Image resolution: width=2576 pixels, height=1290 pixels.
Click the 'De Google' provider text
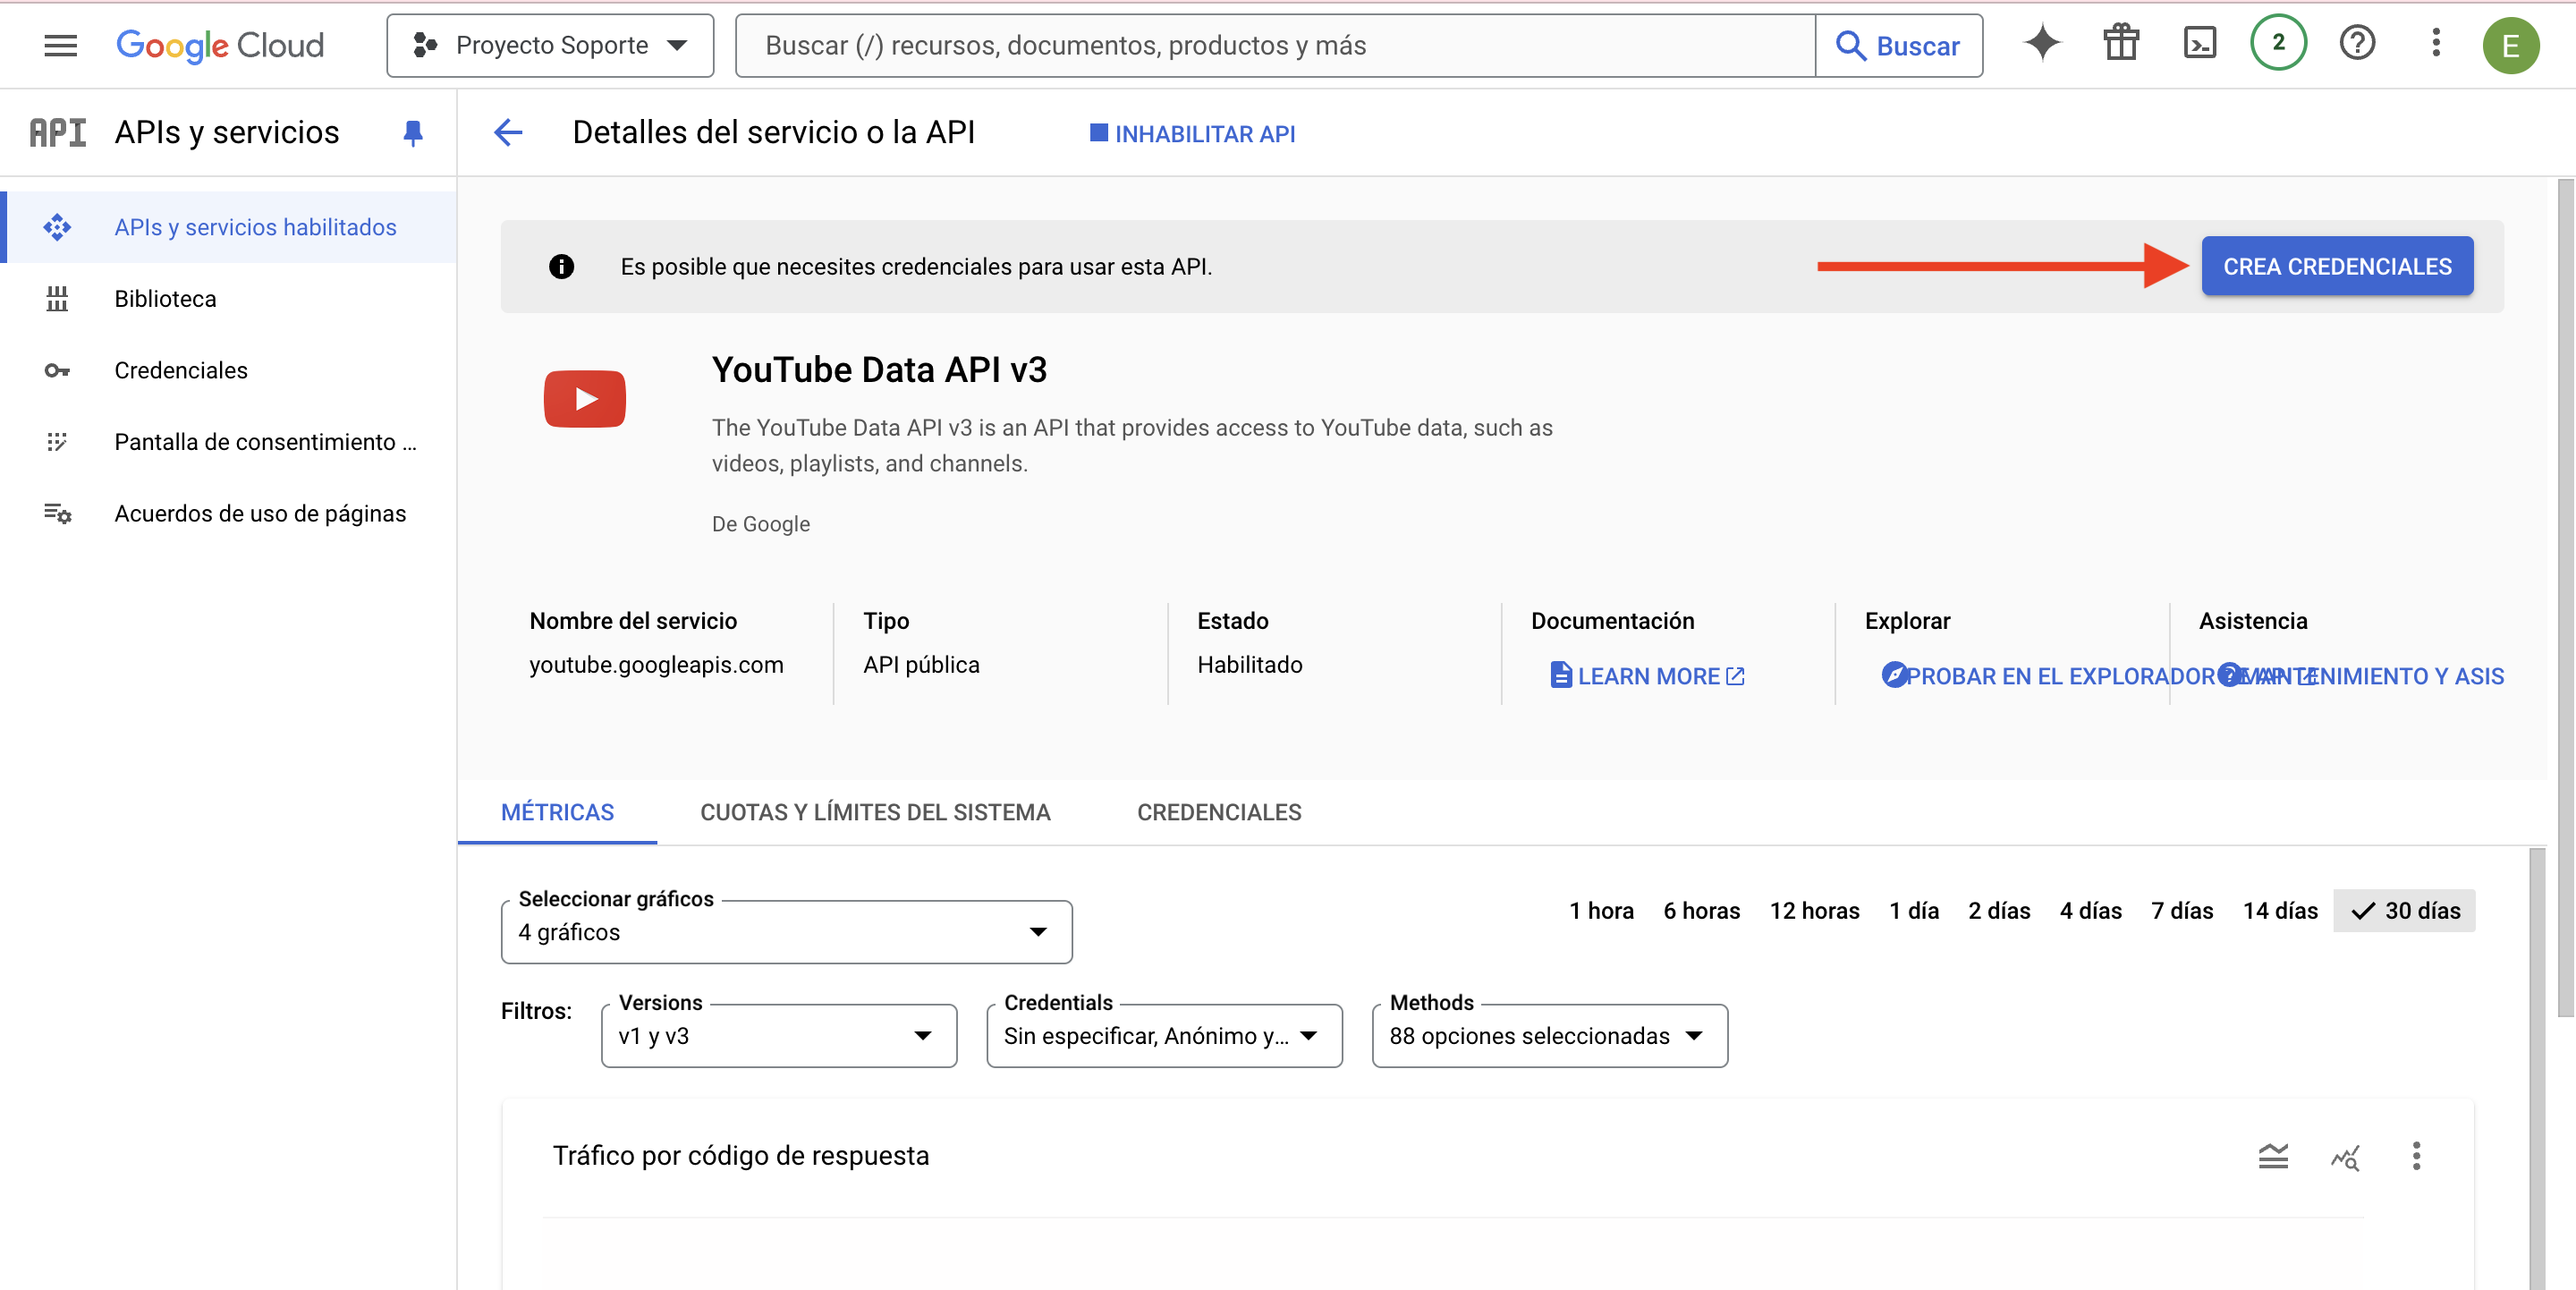tap(761, 524)
